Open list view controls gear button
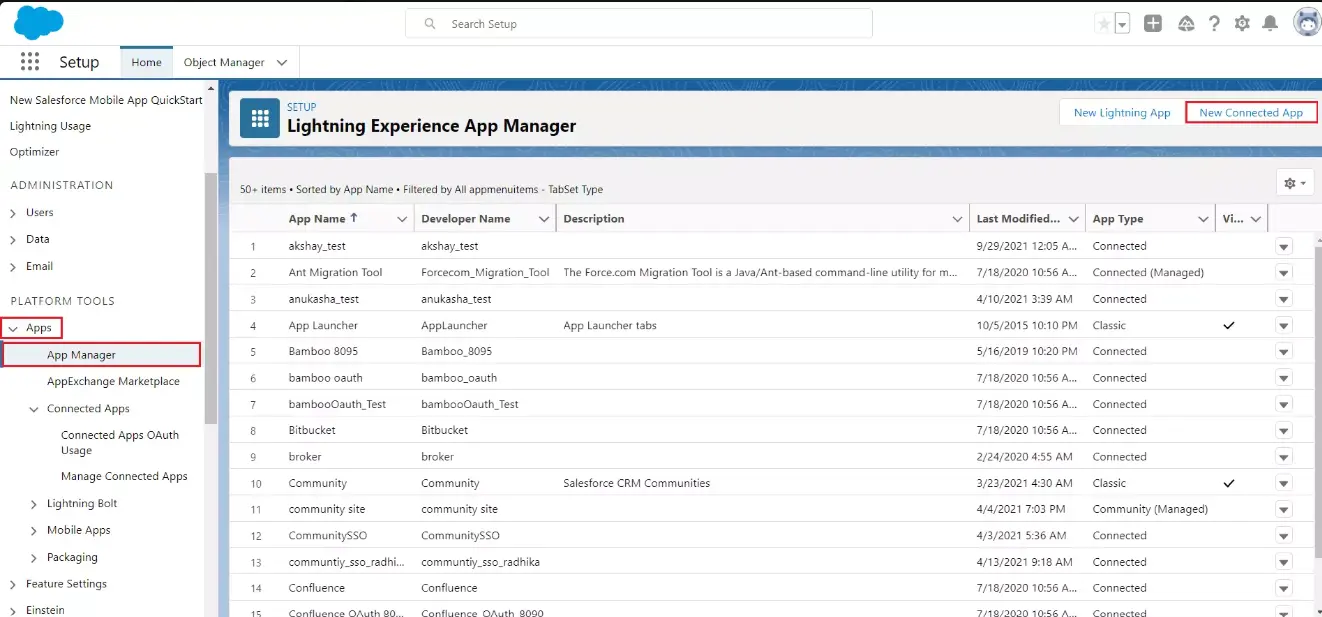 pos(1294,183)
